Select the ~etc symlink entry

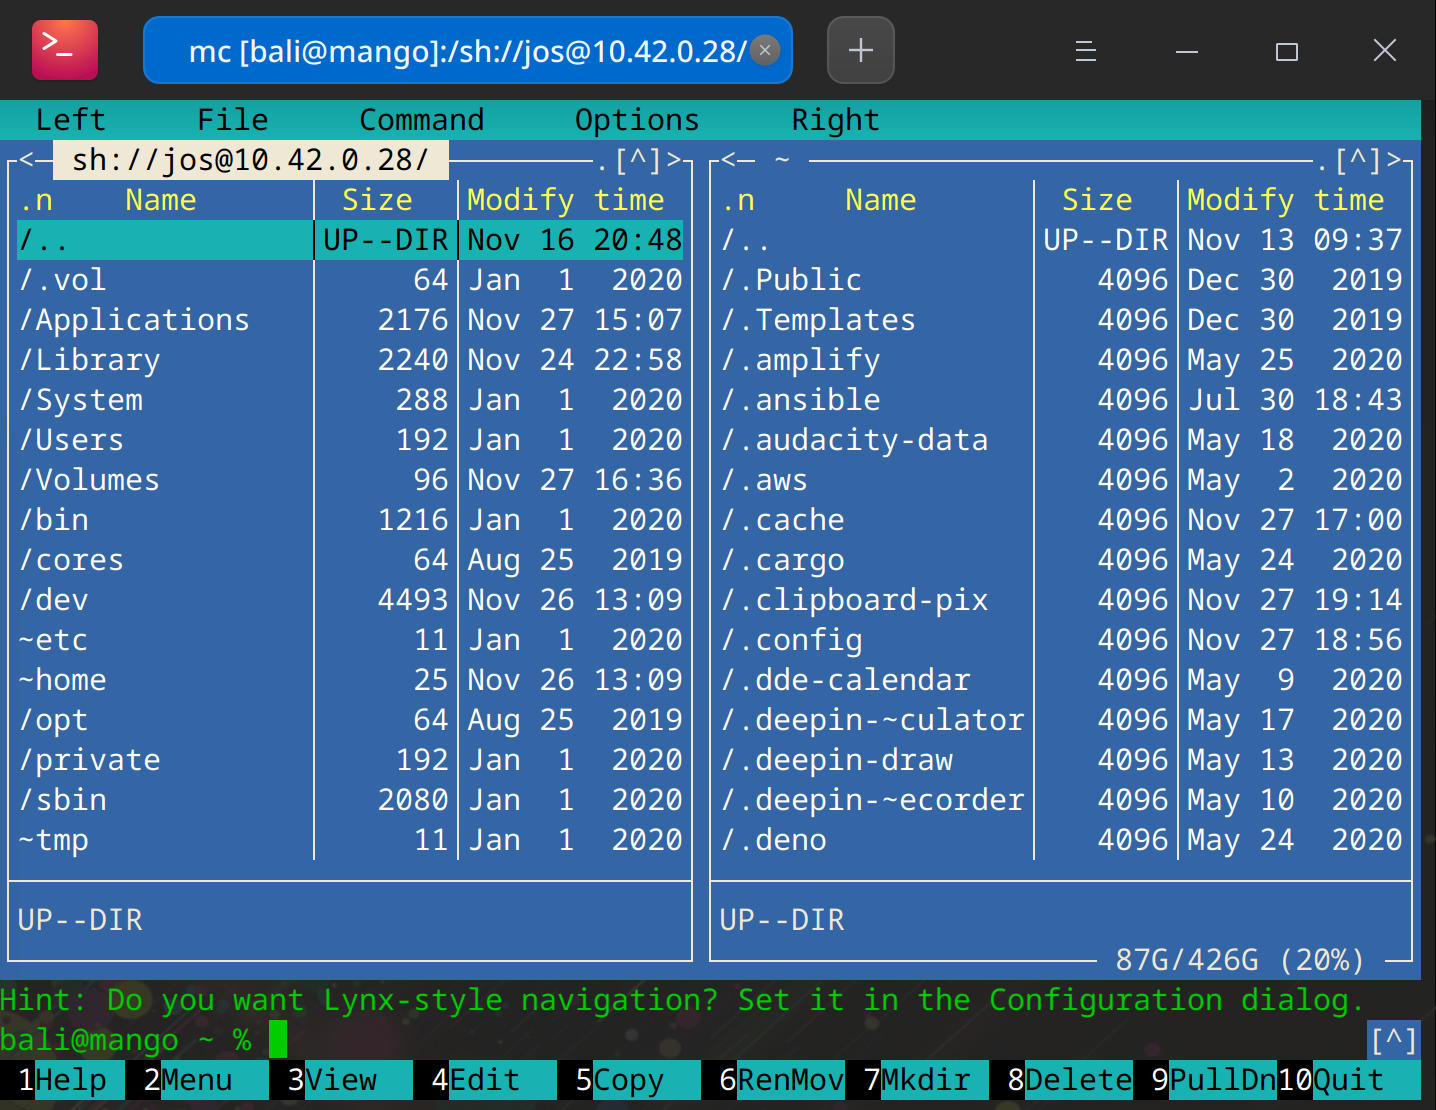(350, 640)
